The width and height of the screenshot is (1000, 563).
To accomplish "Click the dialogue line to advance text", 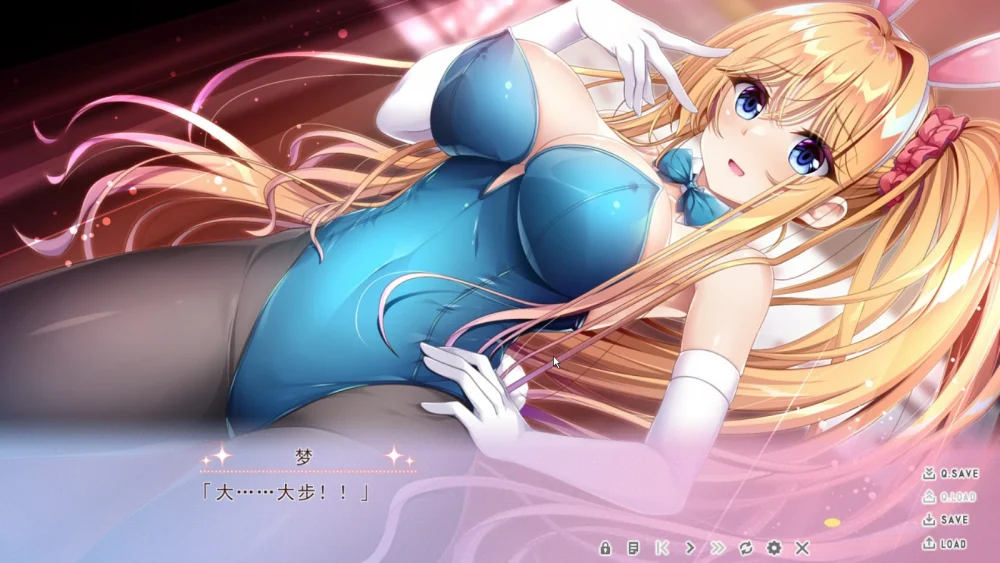I will pyautogui.click(x=286, y=493).
